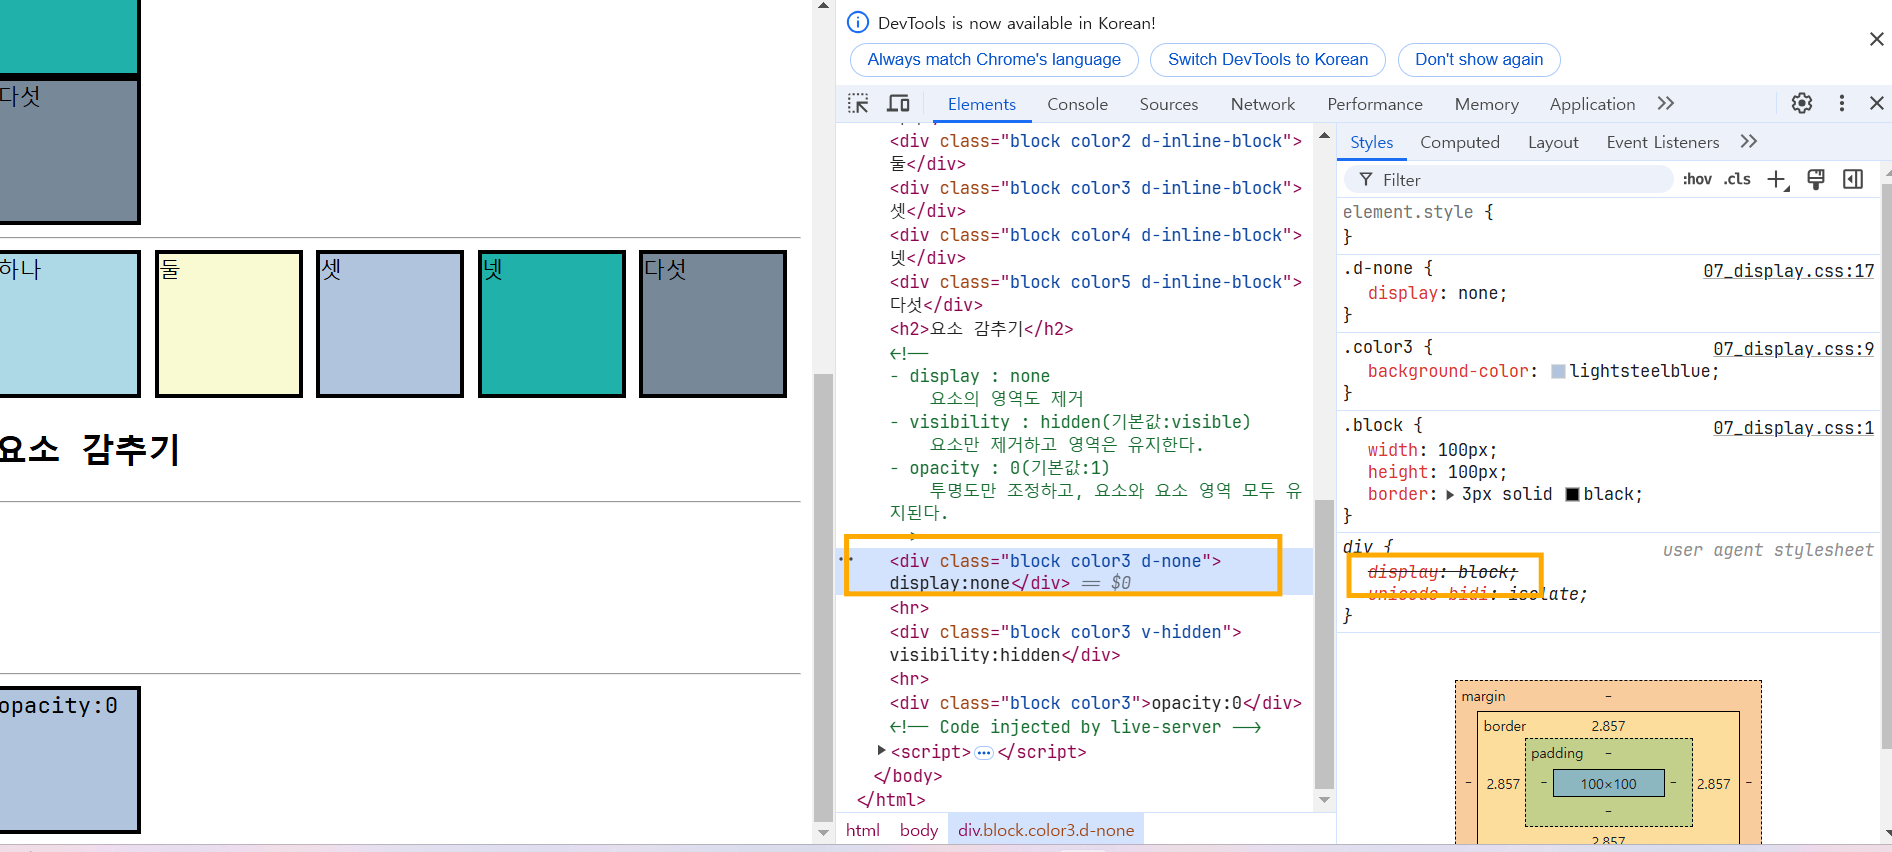Select the block color5 d-inline-block node
1892x852 pixels.
(1095, 293)
